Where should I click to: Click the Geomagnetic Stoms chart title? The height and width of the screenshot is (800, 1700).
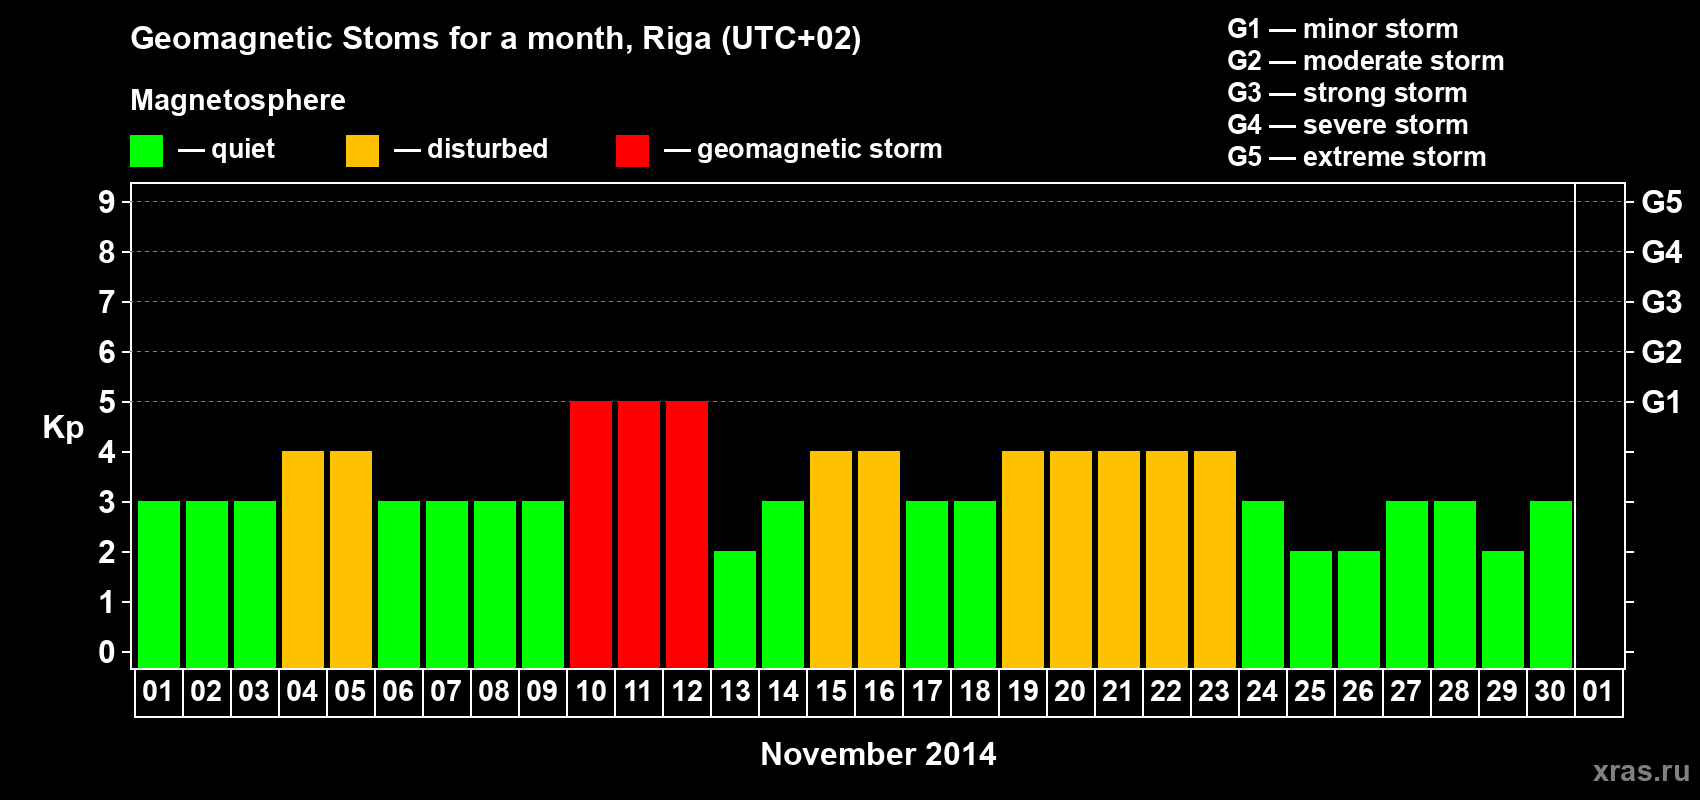495,39
